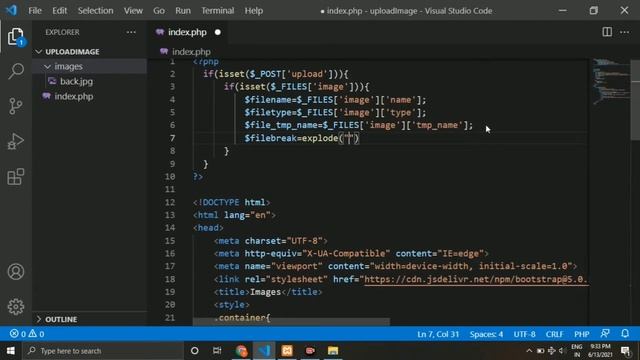The height and width of the screenshot is (360, 640).
Task: Open the Run and Debug view icon
Action: tap(16, 141)
